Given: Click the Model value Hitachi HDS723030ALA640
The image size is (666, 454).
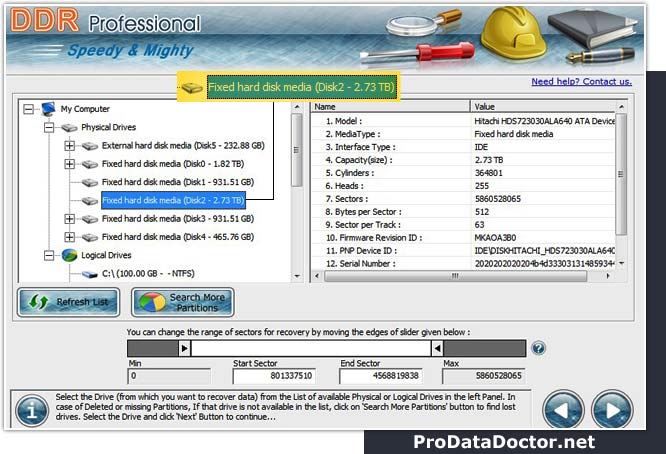Looking at the screenshot, I should (x=544, y=121).
